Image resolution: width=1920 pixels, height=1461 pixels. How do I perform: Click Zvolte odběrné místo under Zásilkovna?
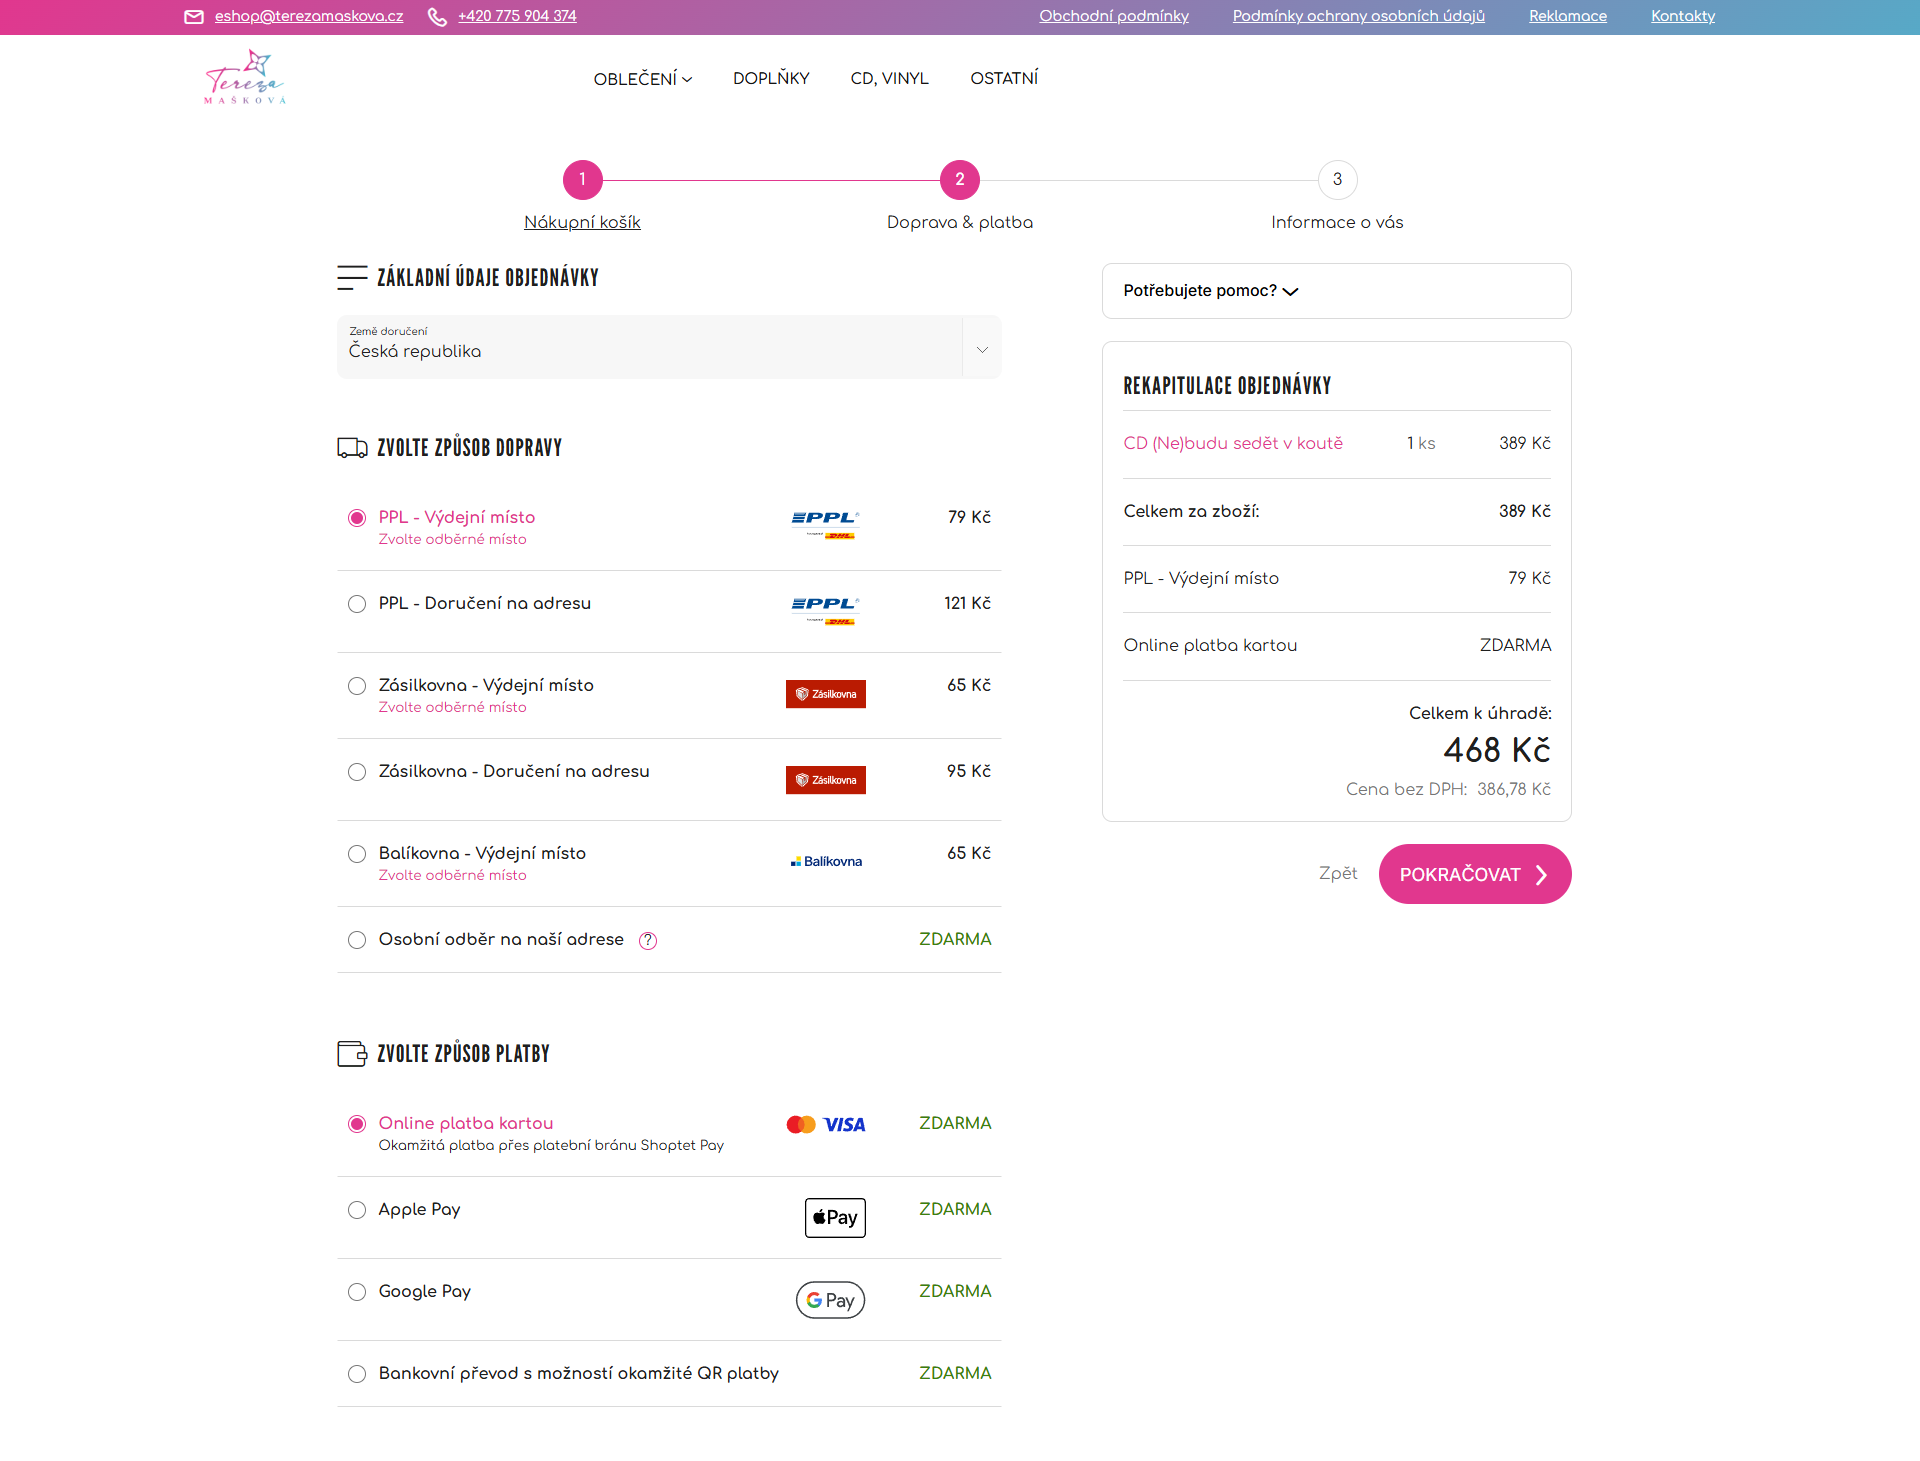click(x=452, y=707)
